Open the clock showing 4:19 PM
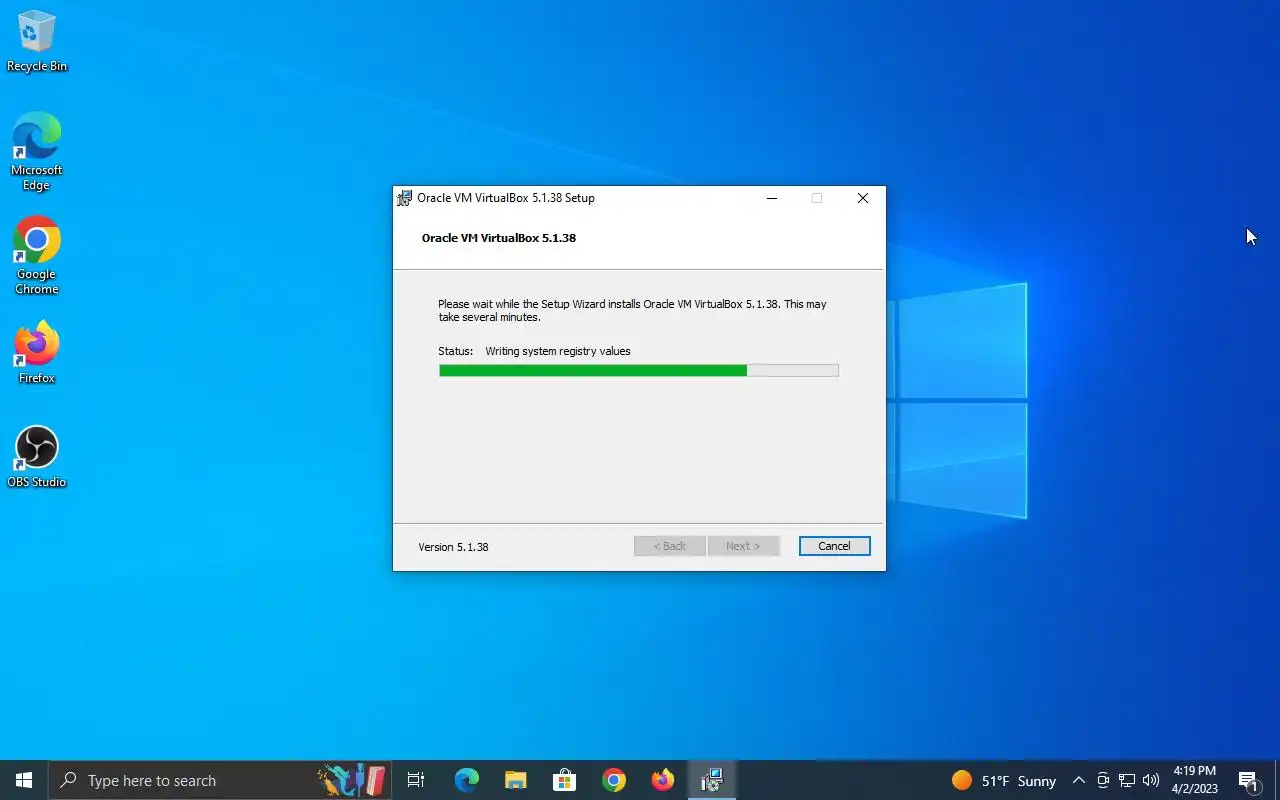The image size is (1280, 800). 1194,780
